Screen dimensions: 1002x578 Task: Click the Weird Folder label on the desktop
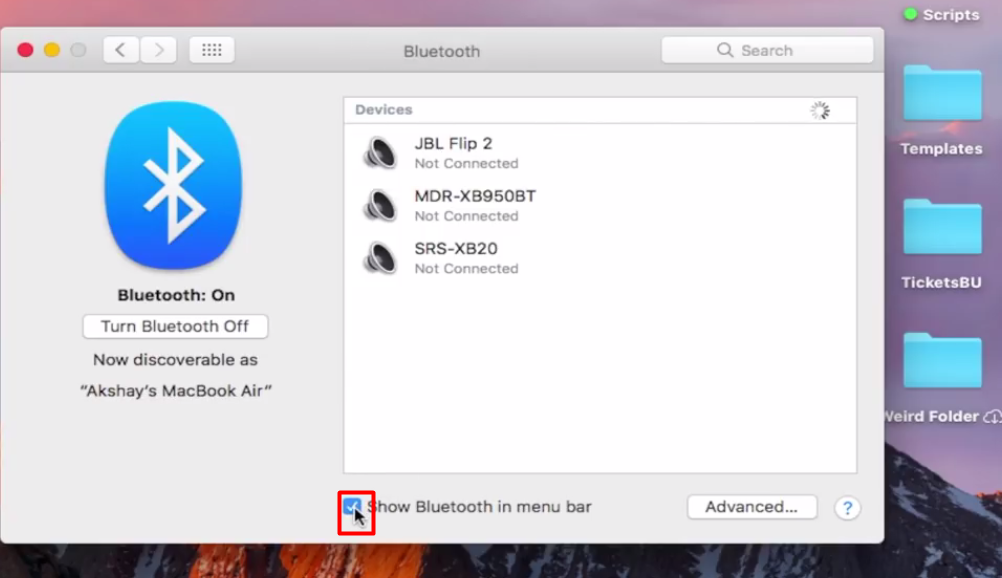[932, 416]
